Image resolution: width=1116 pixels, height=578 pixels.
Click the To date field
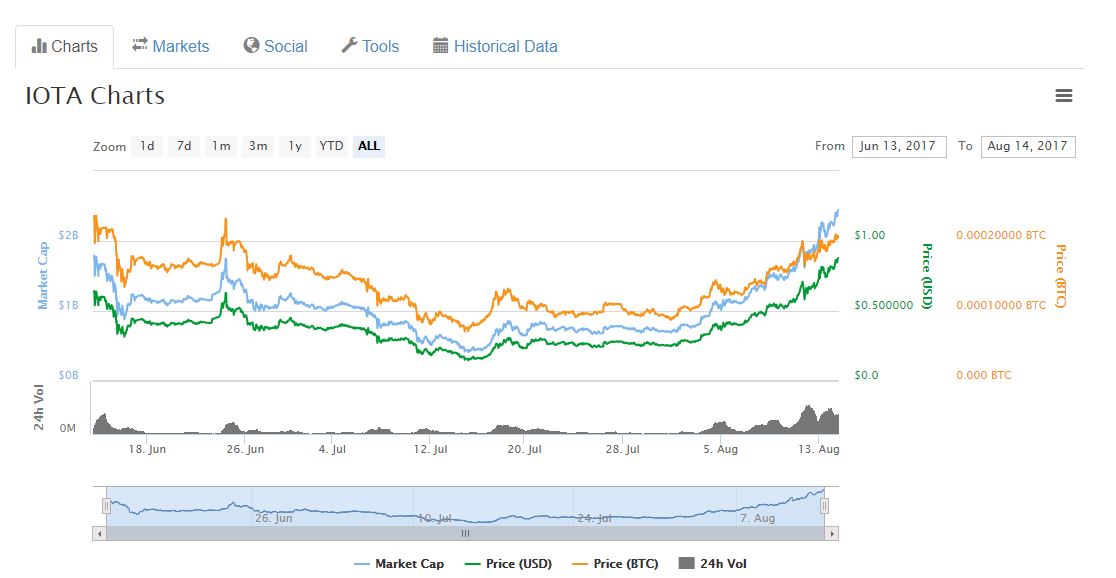tap(1028, 147)
